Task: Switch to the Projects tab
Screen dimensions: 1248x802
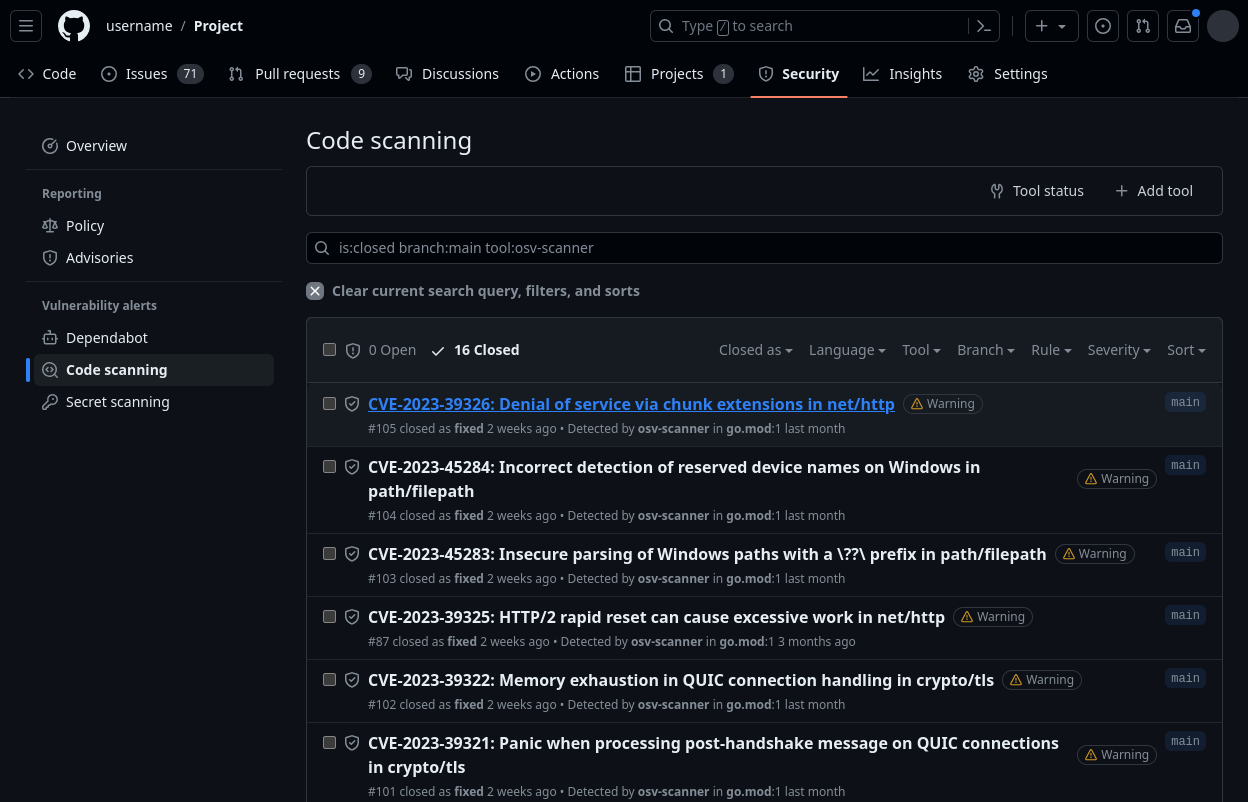Action: [679, 74]
